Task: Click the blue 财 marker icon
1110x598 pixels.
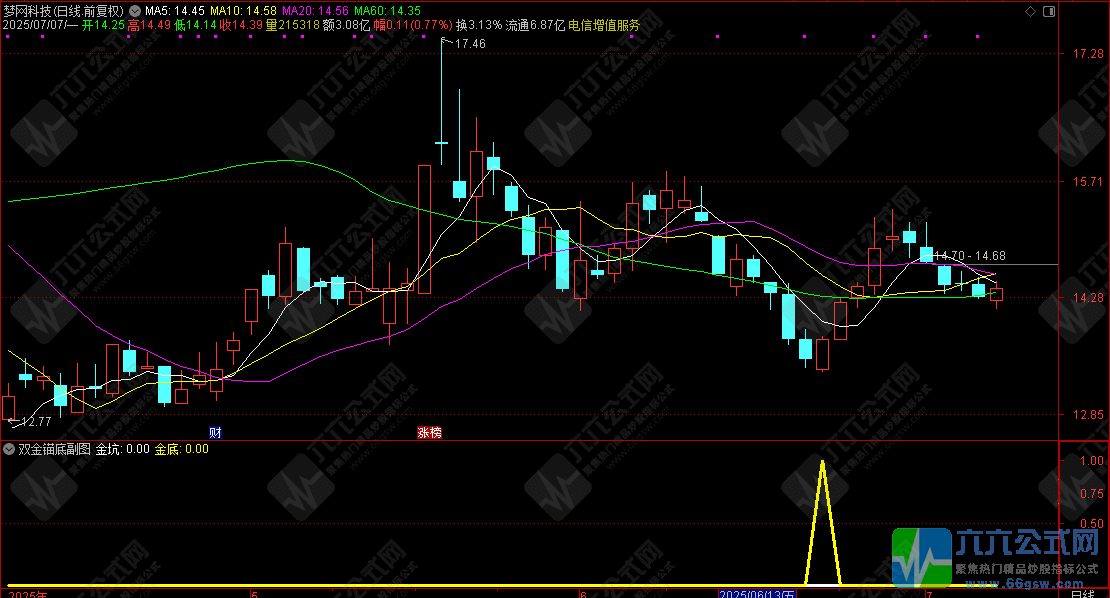Action: tap(215, 433)
